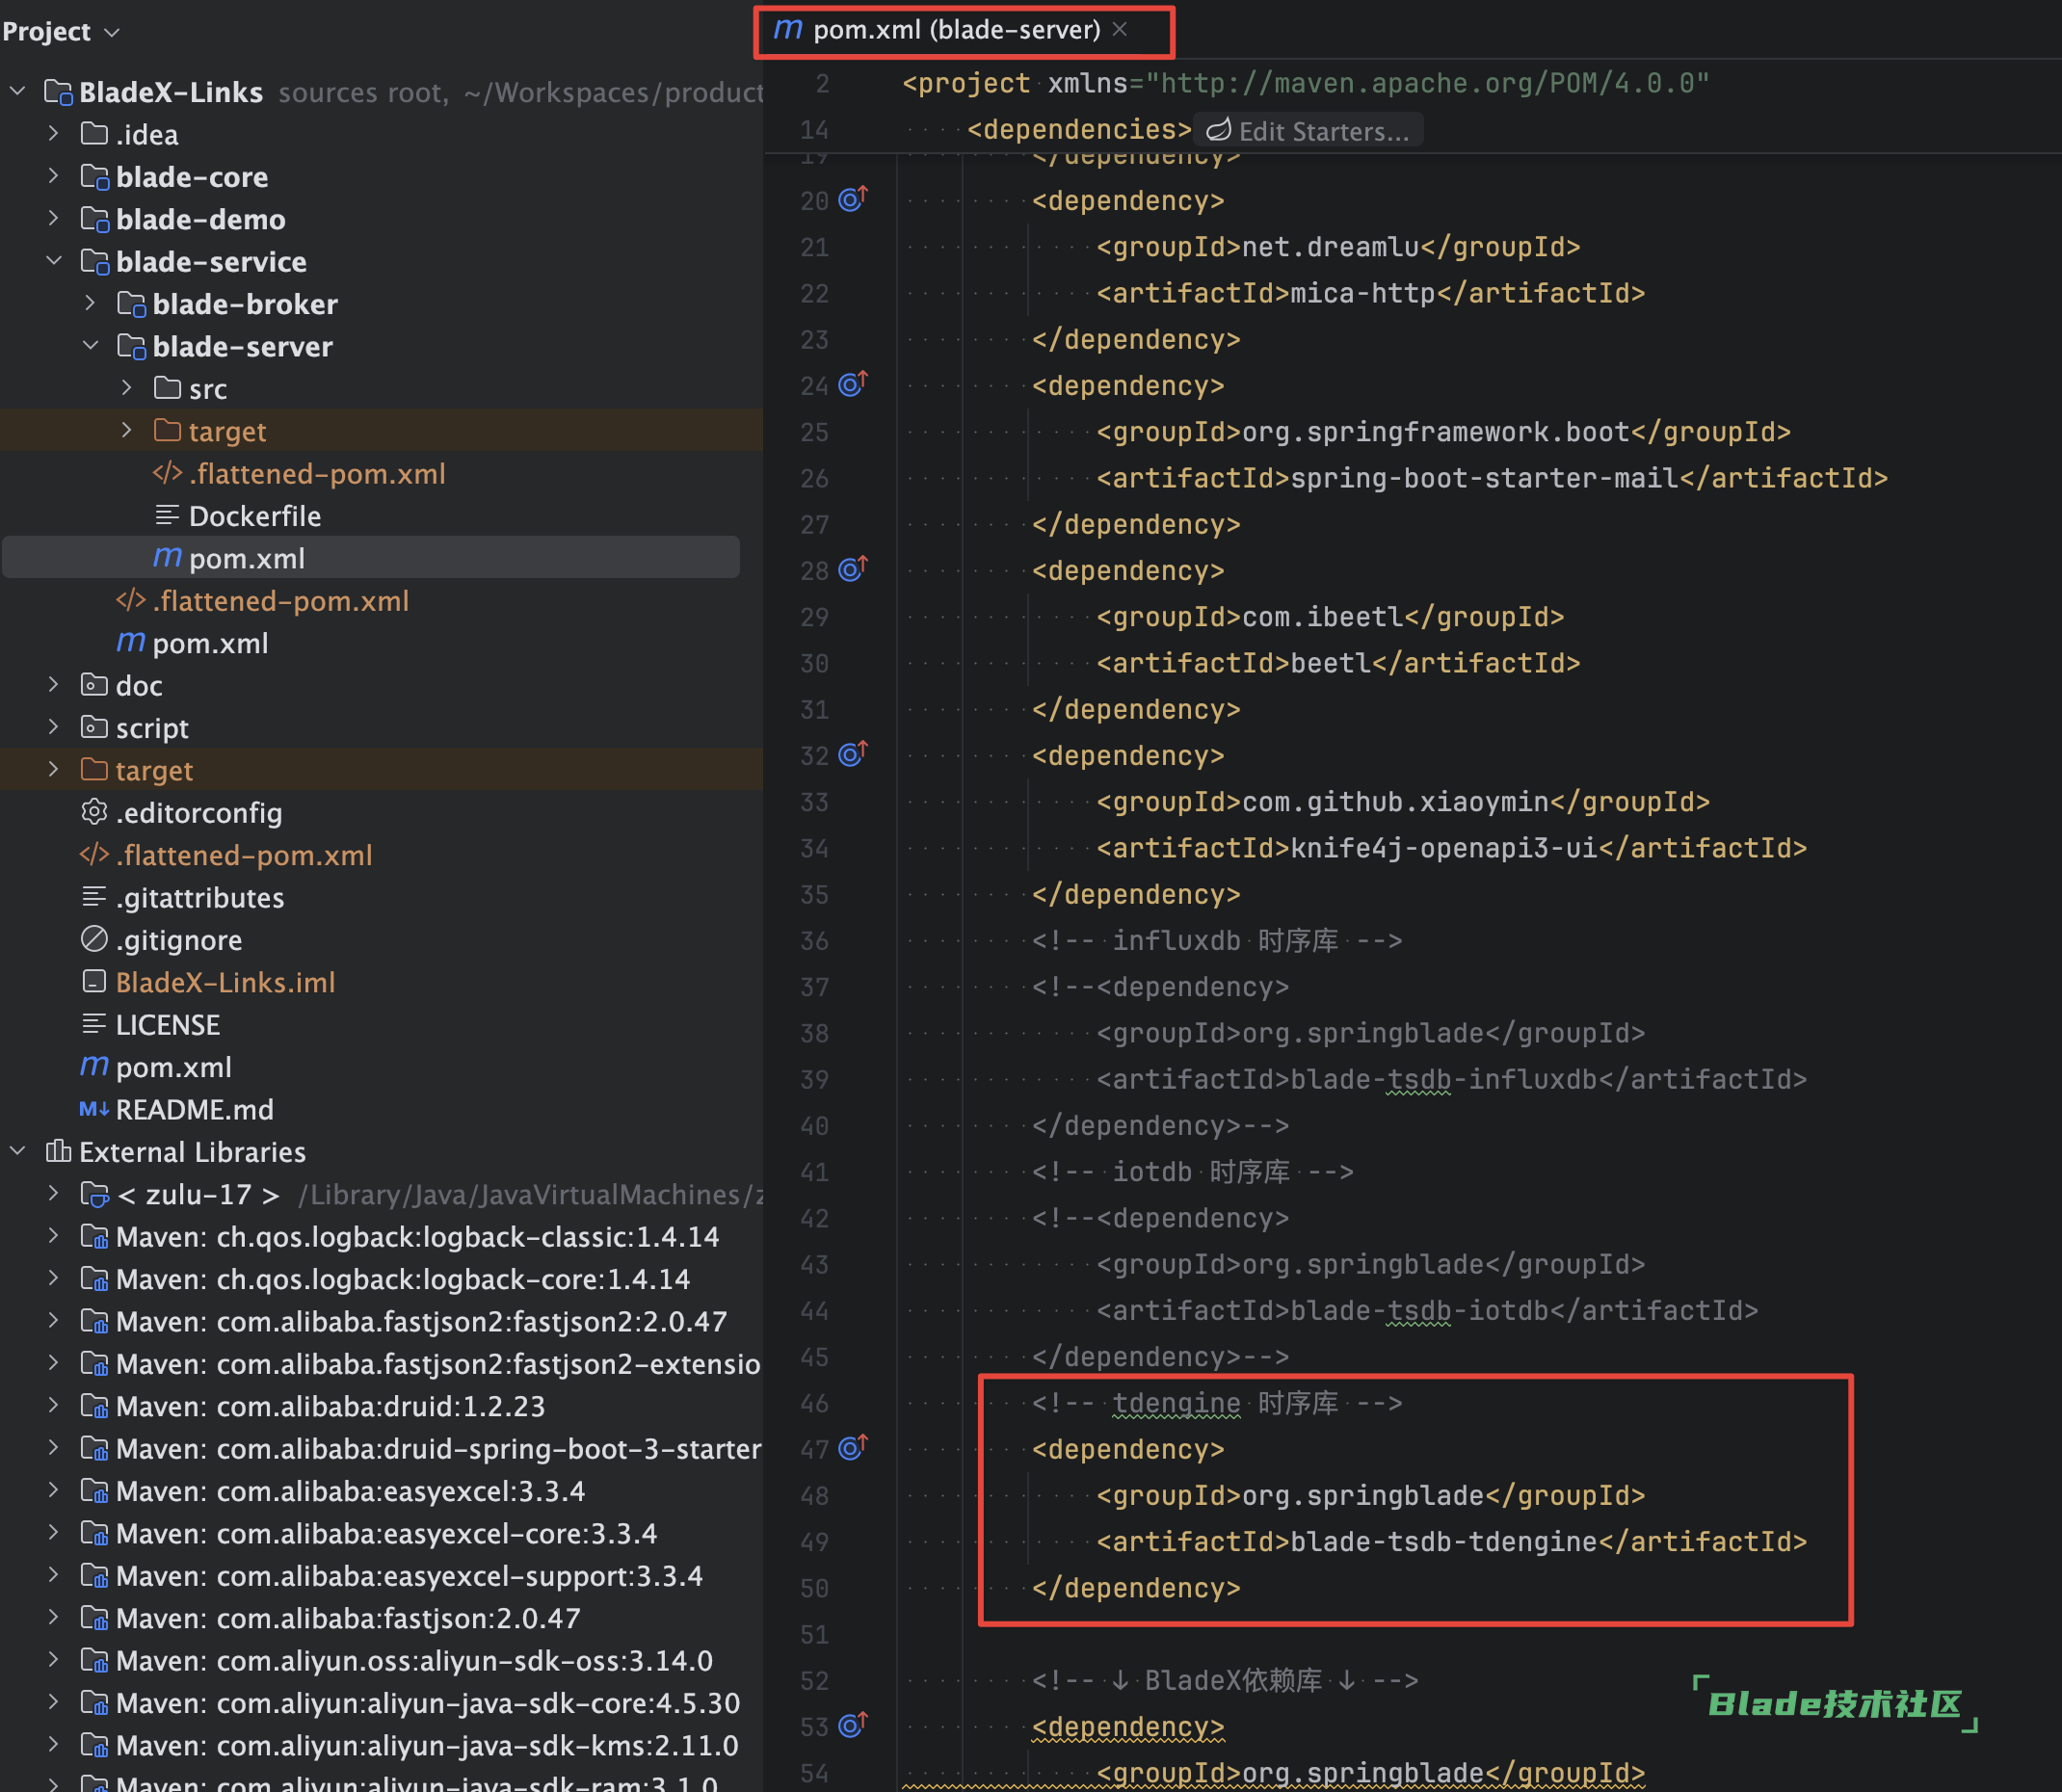Viewport: 2062px width, 1792px height.
Task: Click the gutter dependency icon on line 20
Action: (852, 199)
